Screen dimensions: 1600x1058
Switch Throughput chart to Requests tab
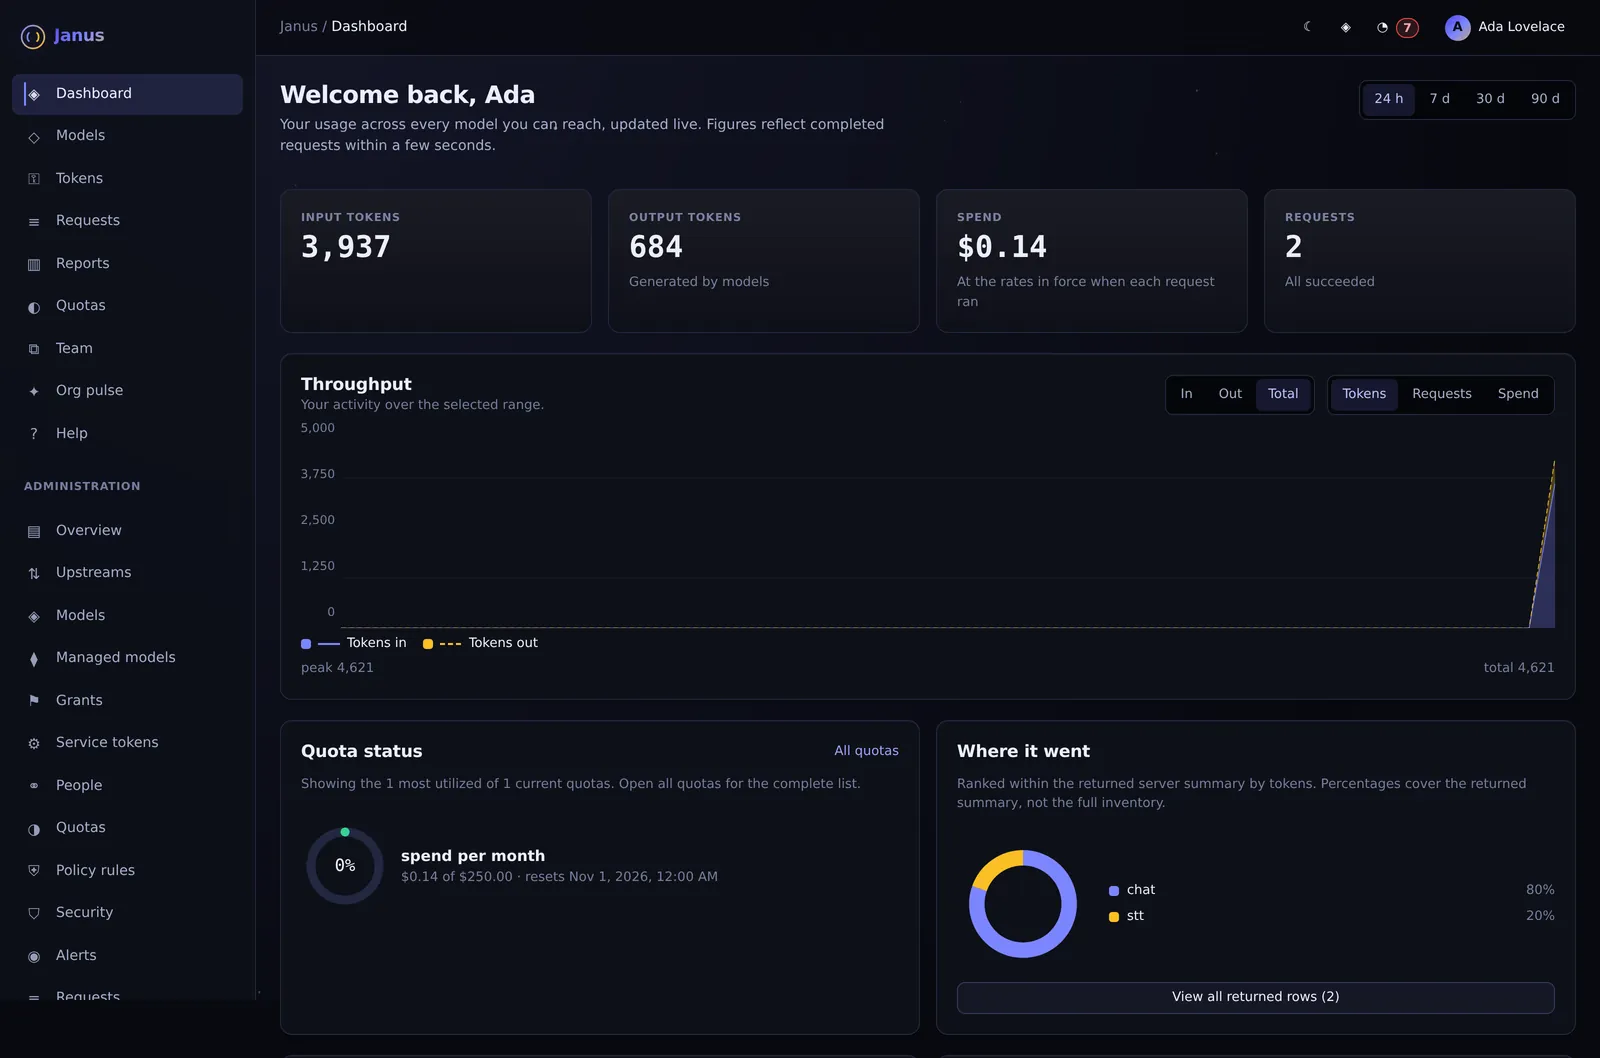1442,394
